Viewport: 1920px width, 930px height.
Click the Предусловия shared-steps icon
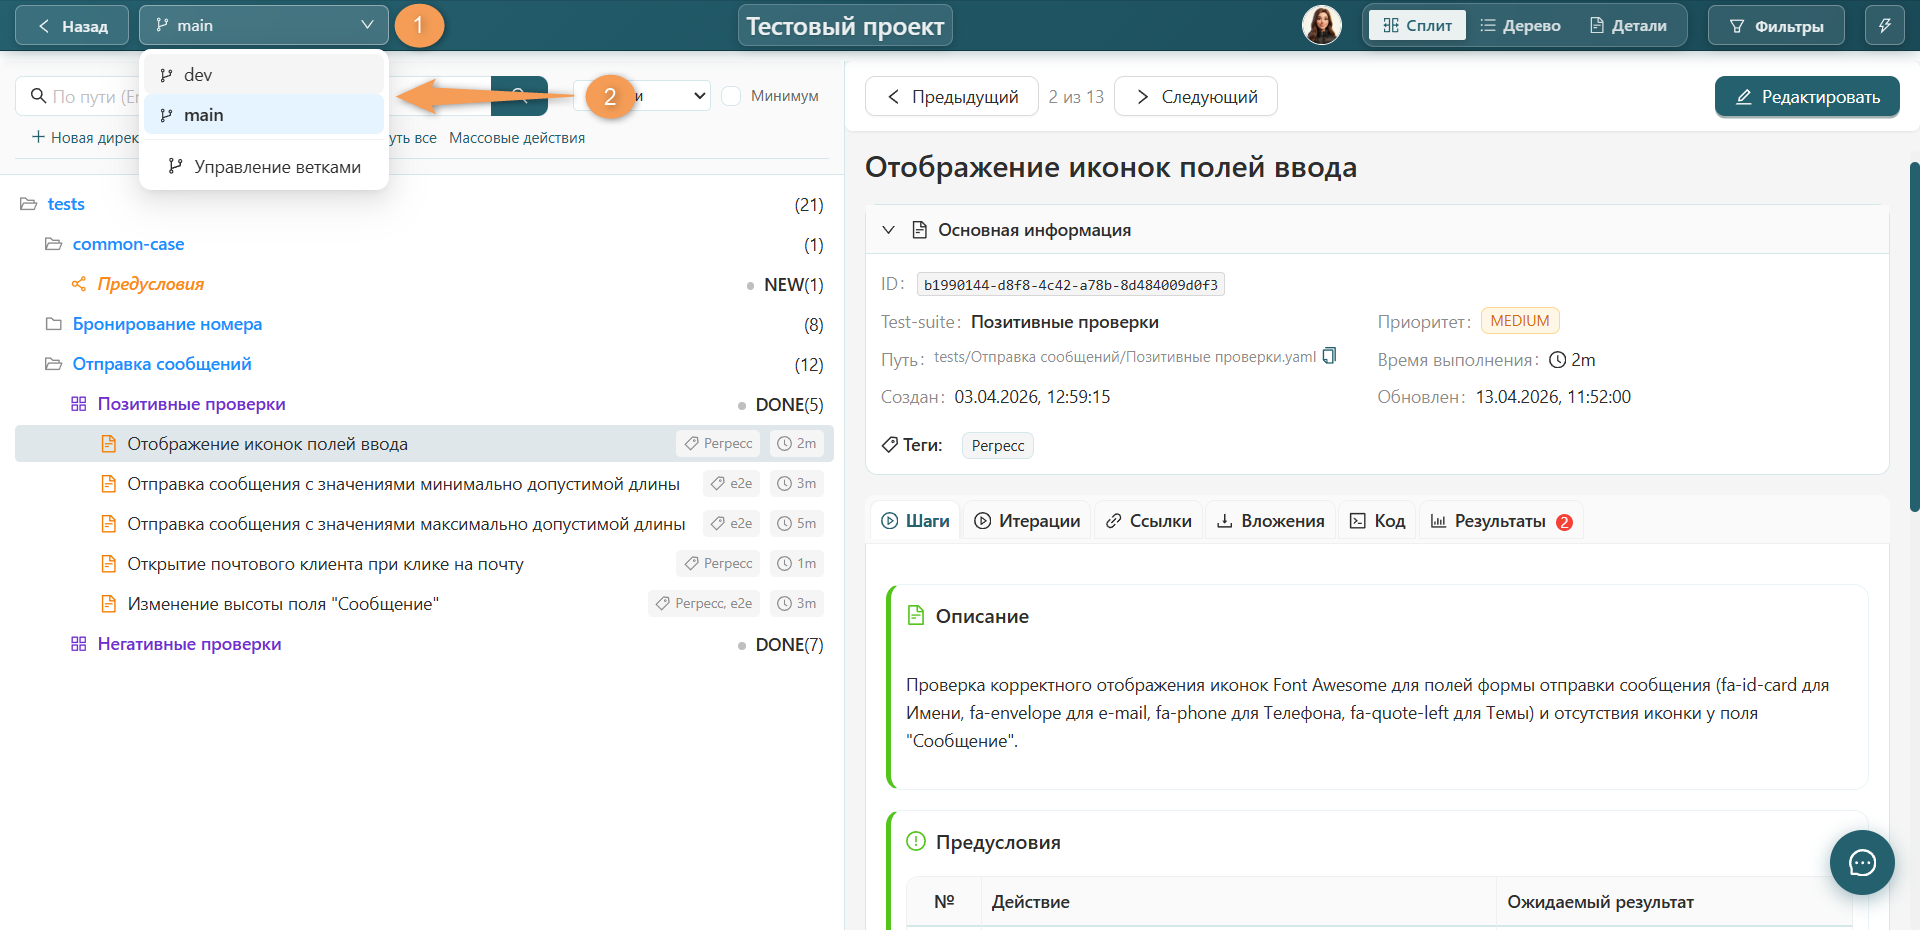[x=79, y=284]
